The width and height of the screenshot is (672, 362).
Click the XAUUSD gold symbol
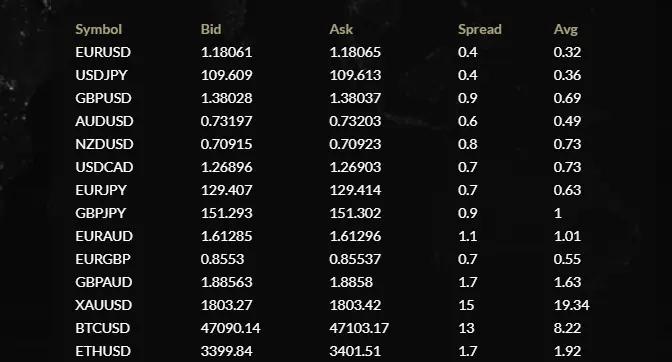point(103,305)
